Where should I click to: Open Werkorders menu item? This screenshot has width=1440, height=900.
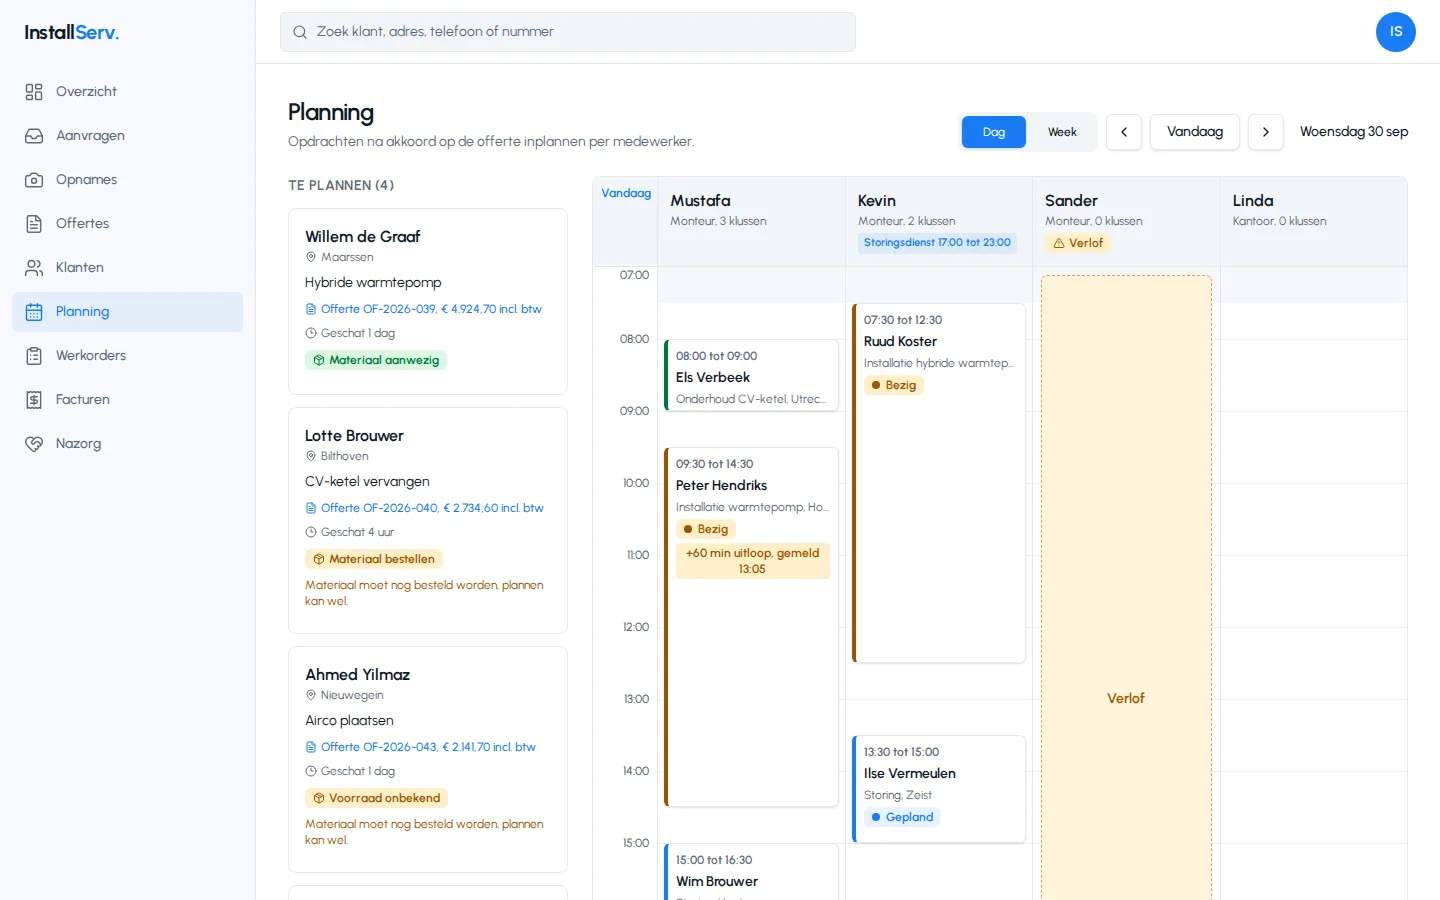click(128, 356)
